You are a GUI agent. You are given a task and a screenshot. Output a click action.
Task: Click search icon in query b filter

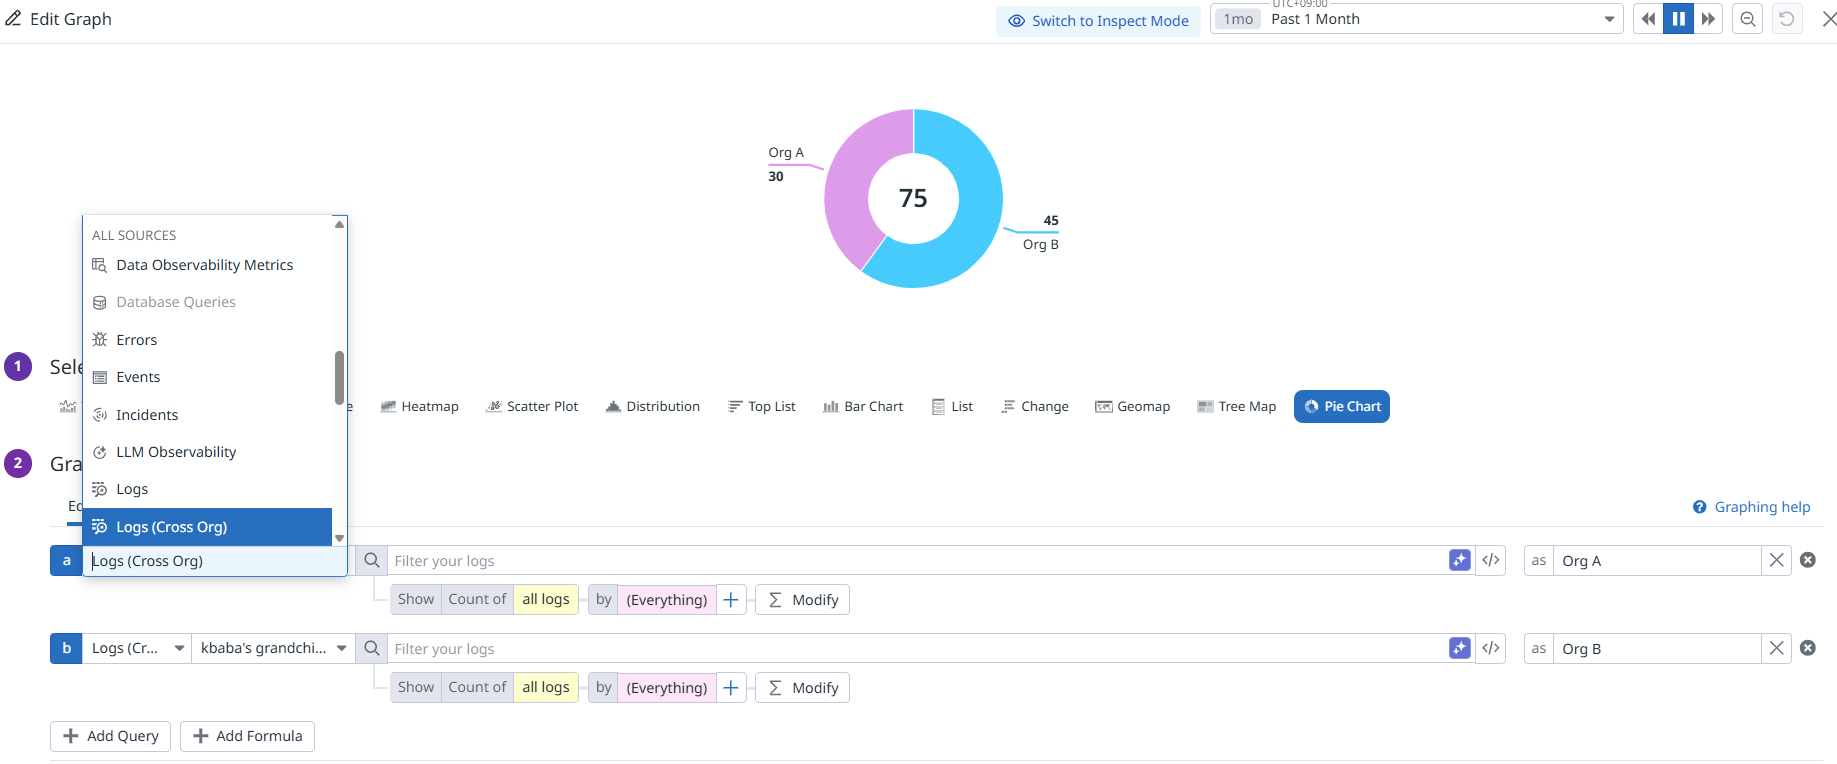tap(372, 649)
